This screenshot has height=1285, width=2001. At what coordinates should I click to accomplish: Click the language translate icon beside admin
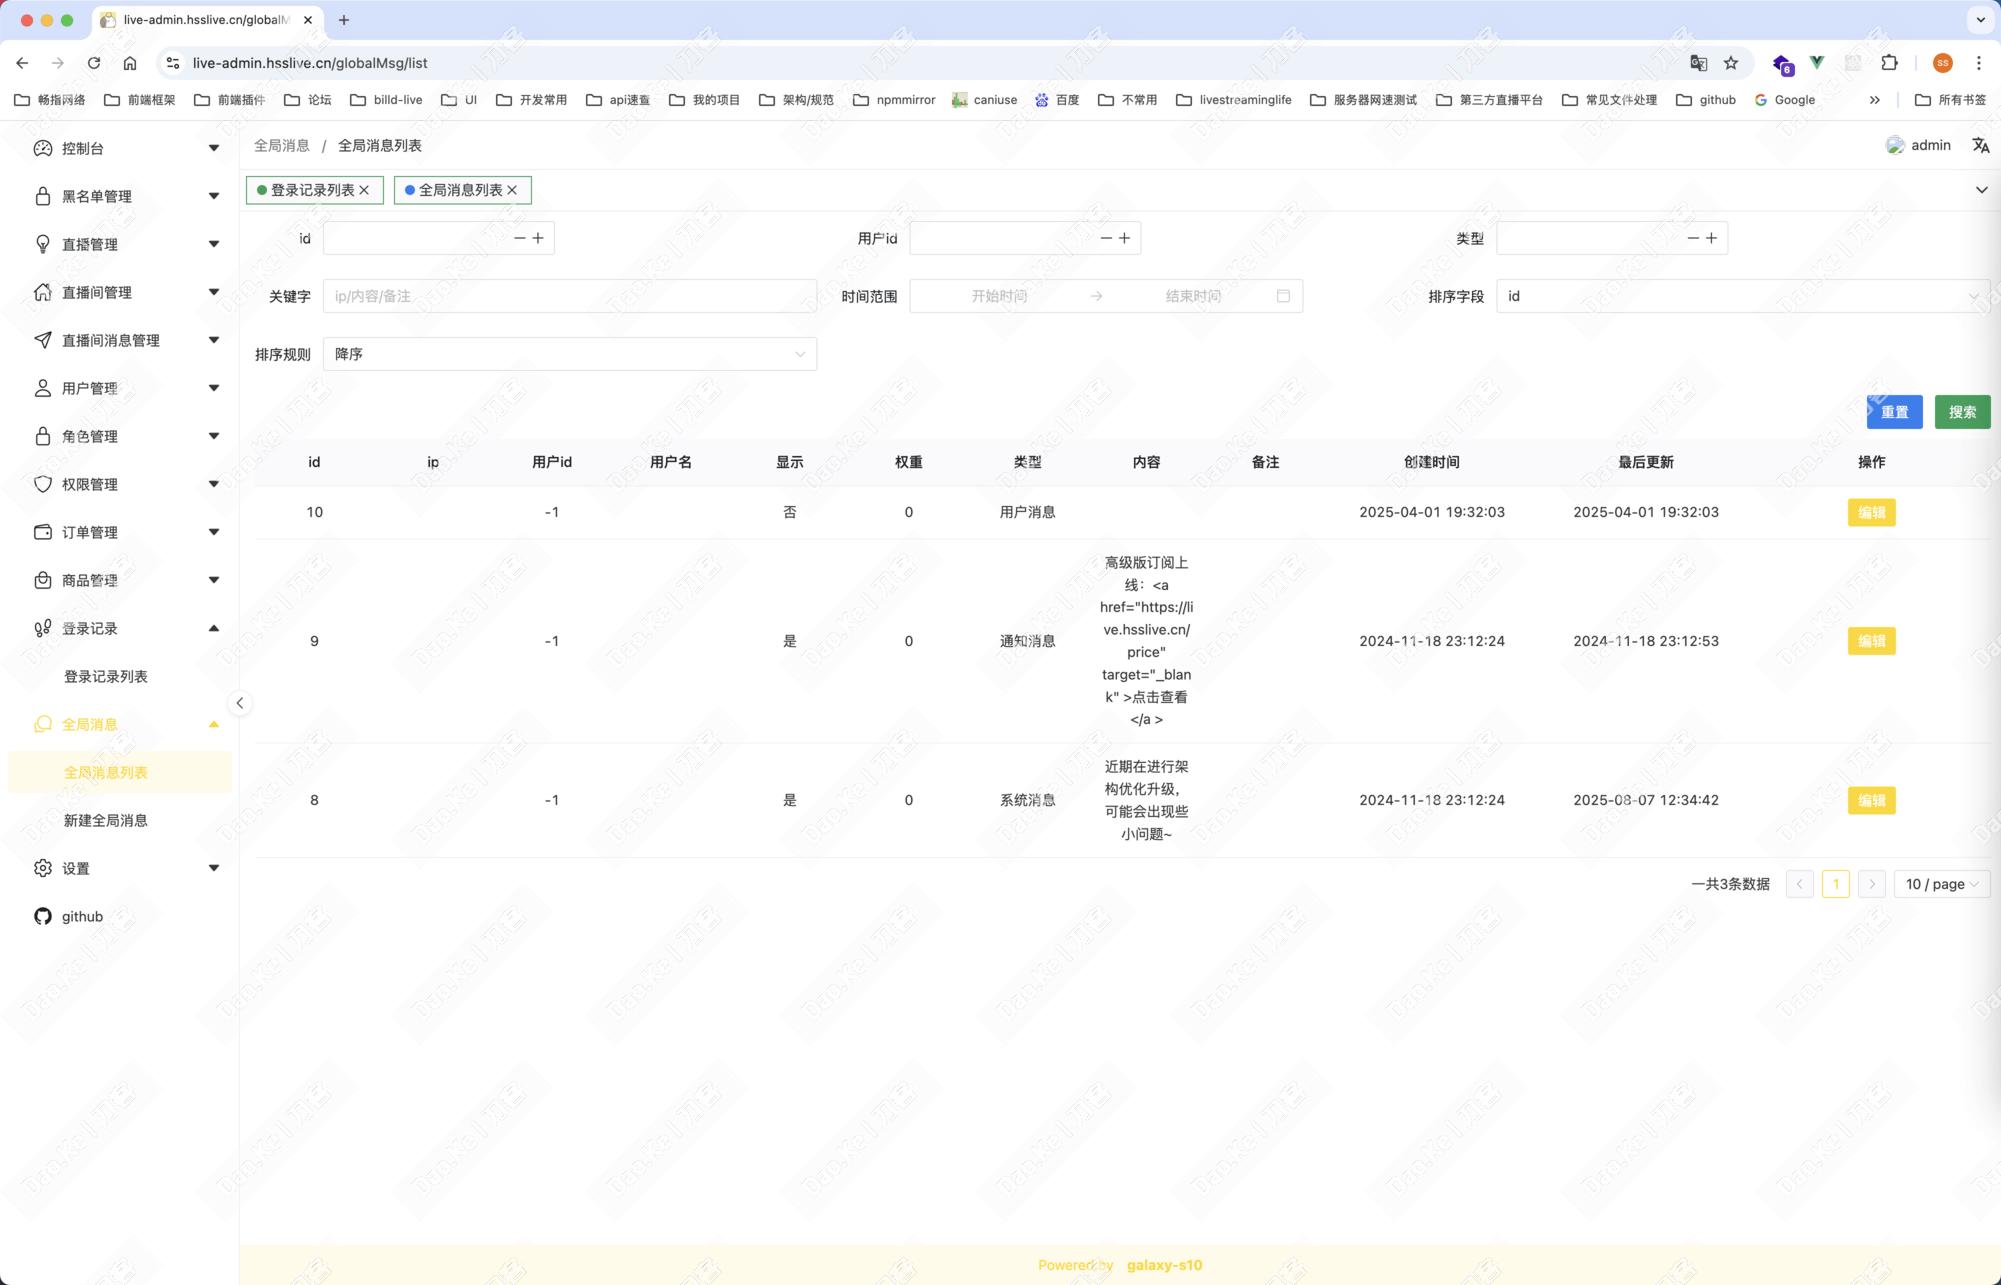point(1980,145)
